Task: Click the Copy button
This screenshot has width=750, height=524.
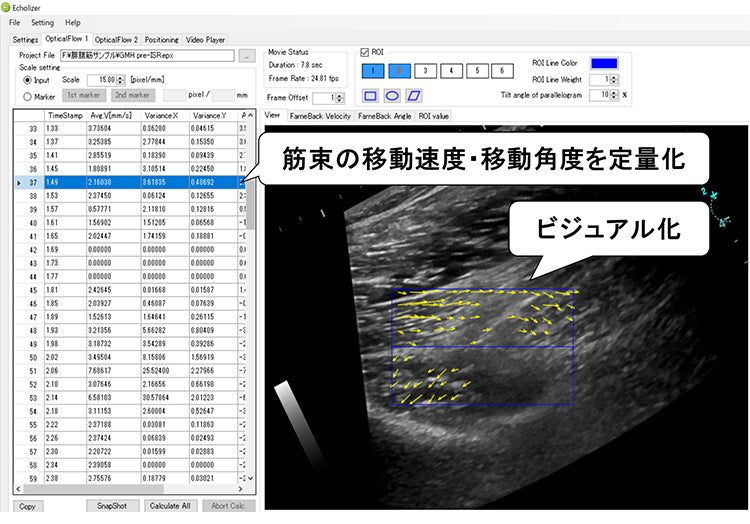Action: coord(27,506)
